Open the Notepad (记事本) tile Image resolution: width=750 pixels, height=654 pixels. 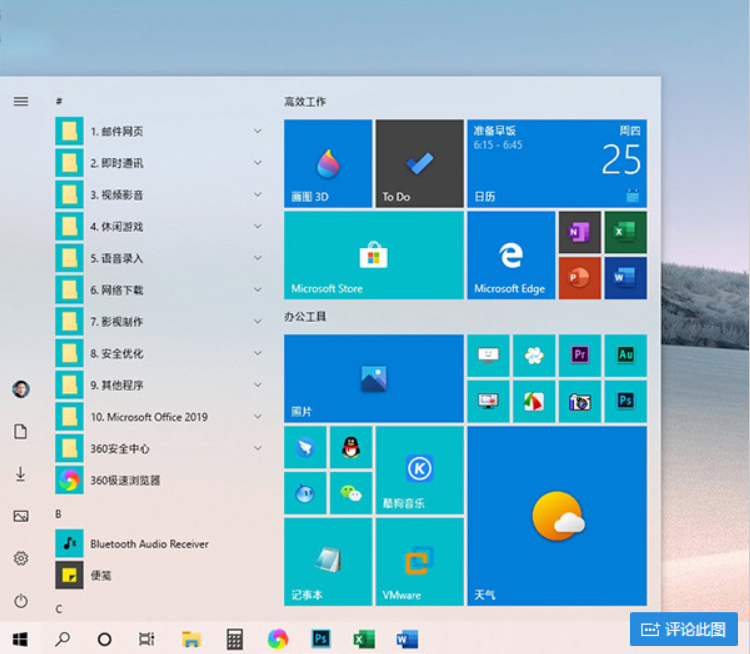328,562
